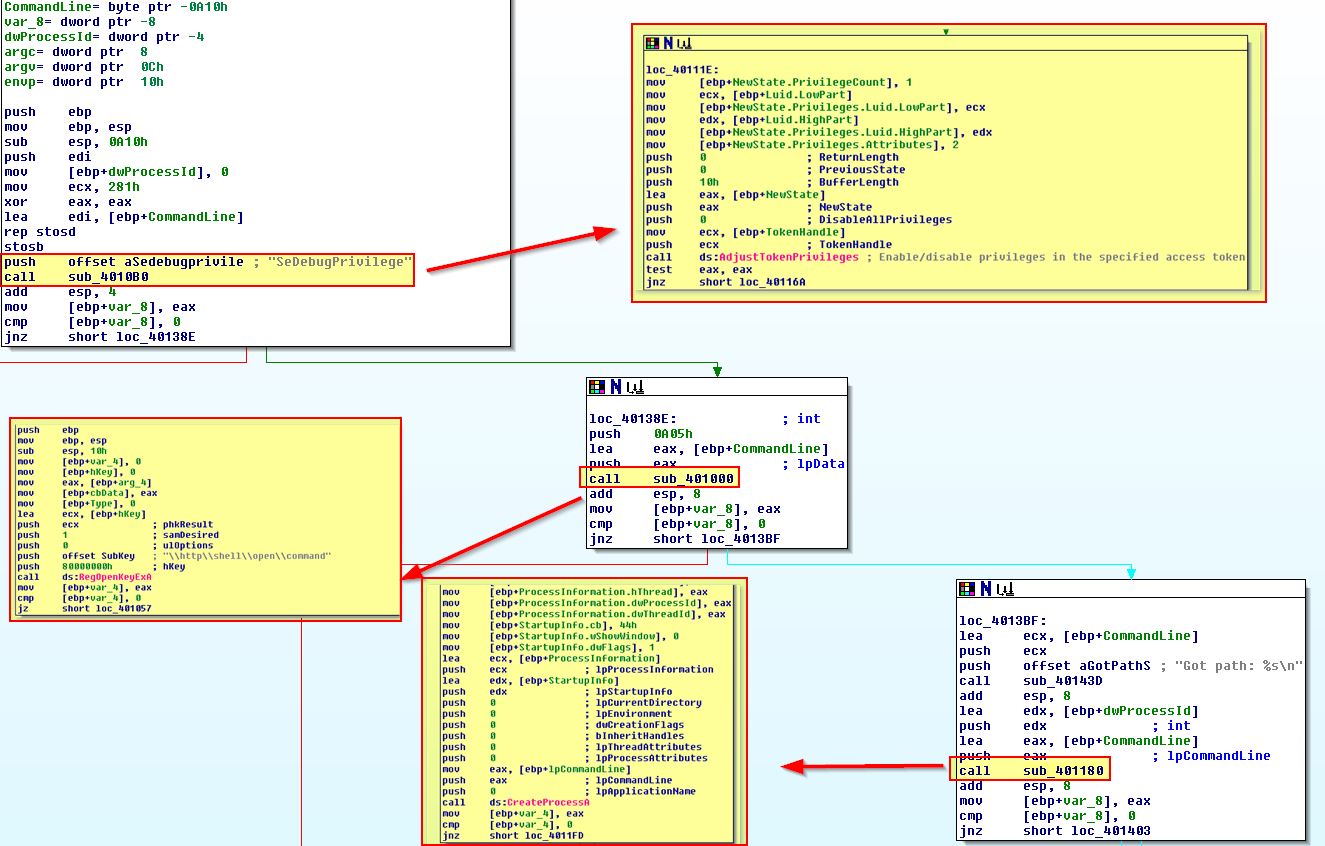The height and width of the screenshot is (846, 1325).
Task: Click mov [ebp+dwProcessId], 0 line
Action: pos(116,172)
